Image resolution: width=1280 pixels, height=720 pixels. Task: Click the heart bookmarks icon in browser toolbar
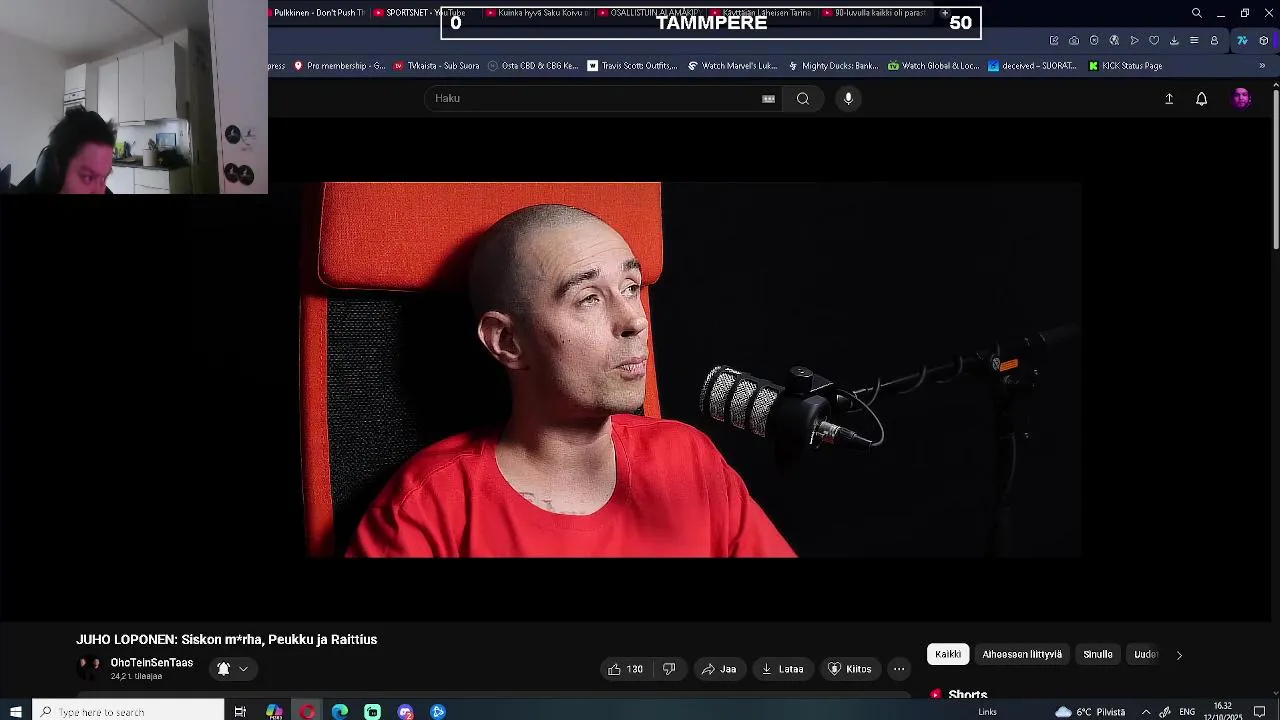[x=1154, y=40]
